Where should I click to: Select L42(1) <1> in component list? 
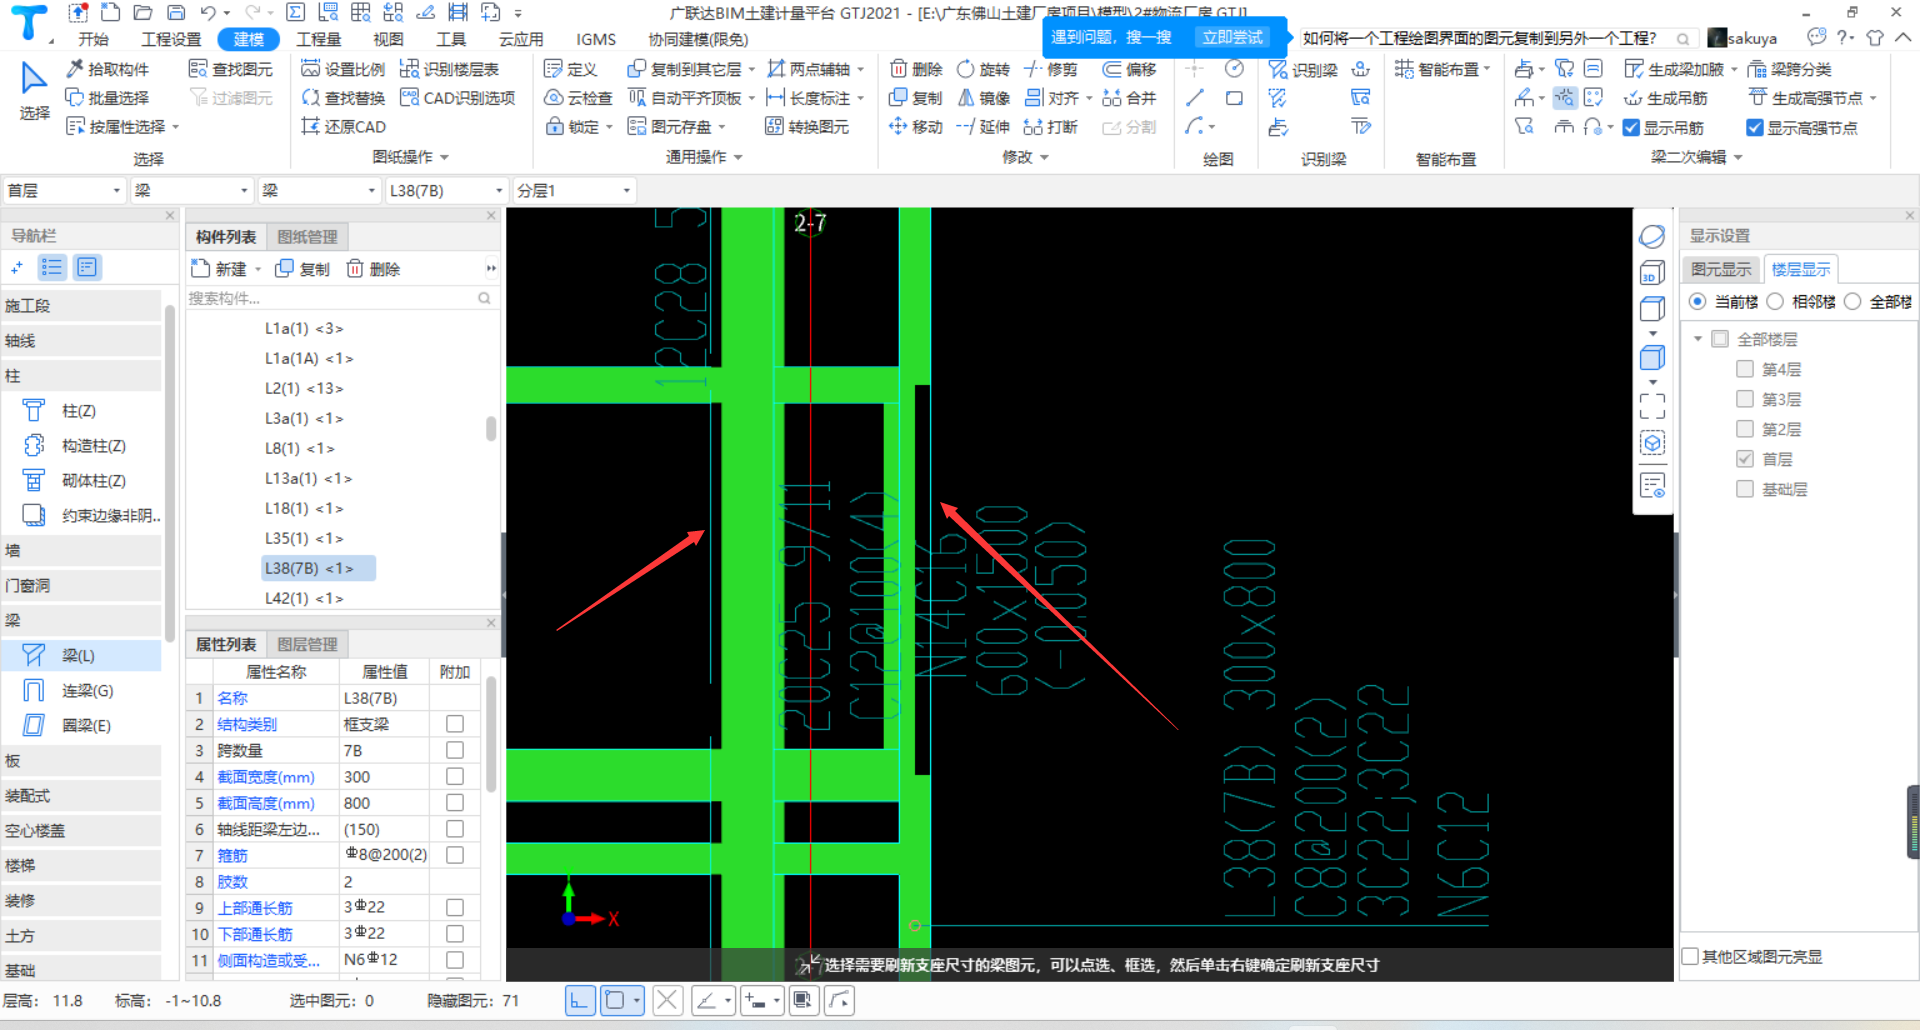[x=304, y=598]
